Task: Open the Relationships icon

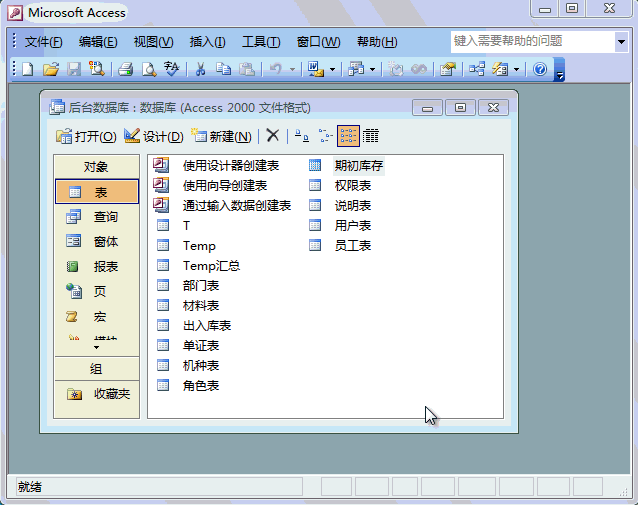Action: (477, 69)
